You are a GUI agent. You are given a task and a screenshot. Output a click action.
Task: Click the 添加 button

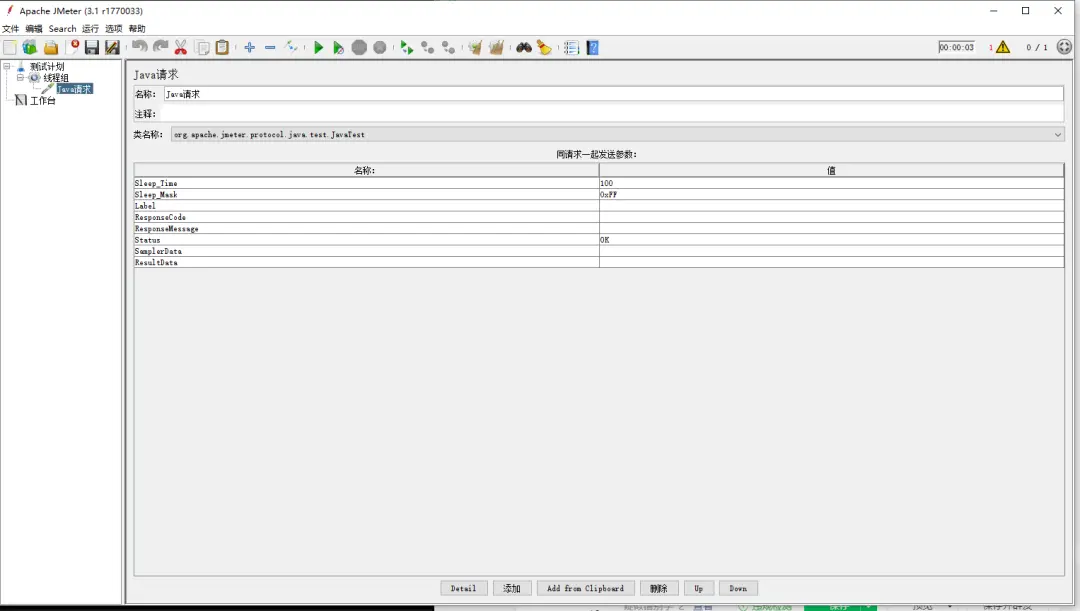click(x=512, y=588)
